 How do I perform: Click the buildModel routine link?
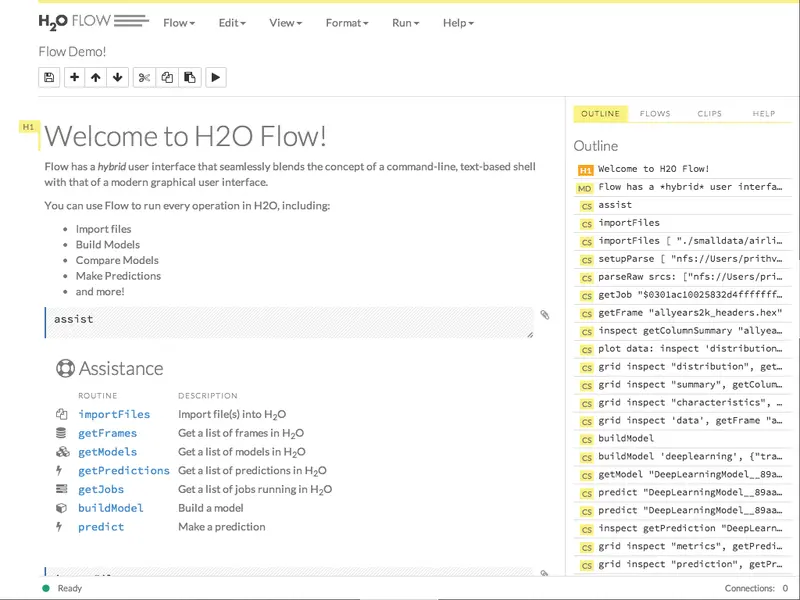[x=111, y=508]
